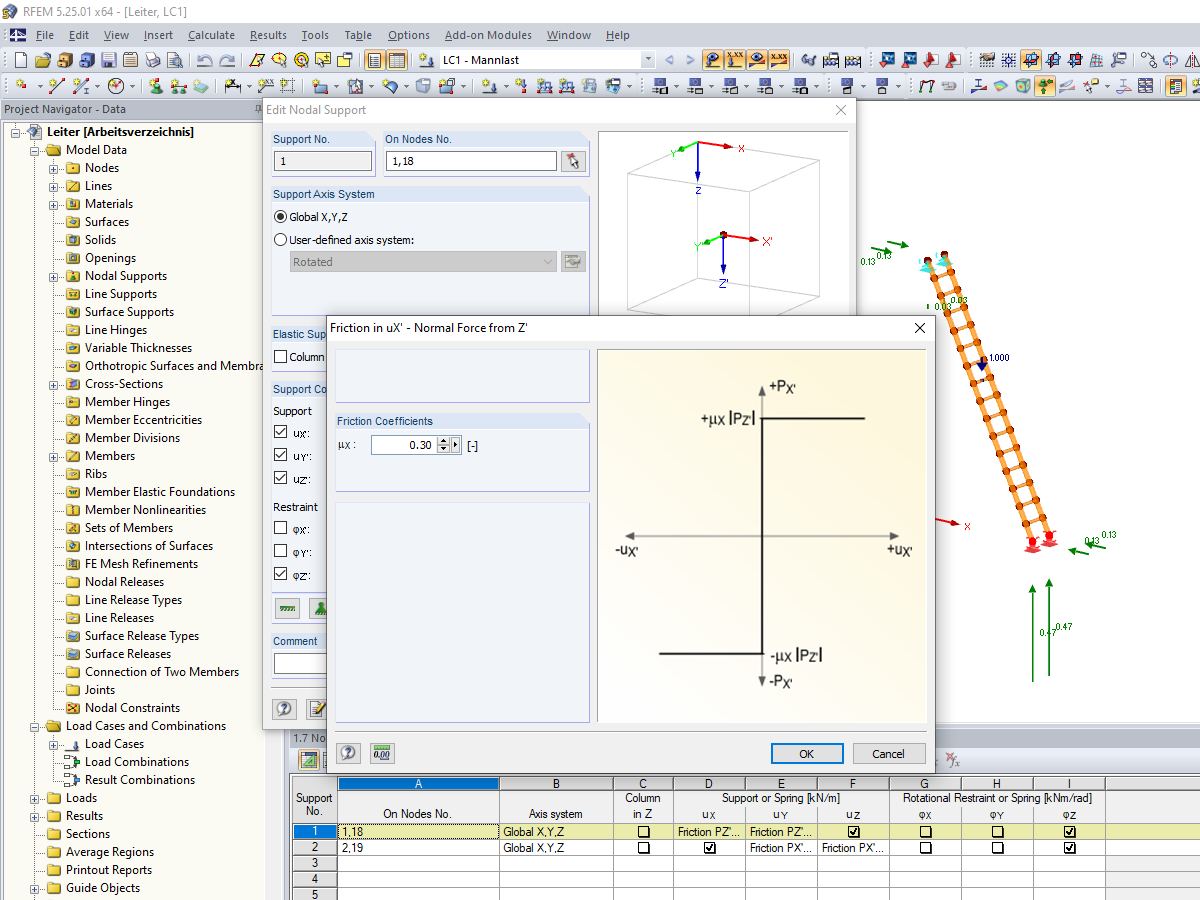Click OK in the Friction dialog

pos(806,754)
